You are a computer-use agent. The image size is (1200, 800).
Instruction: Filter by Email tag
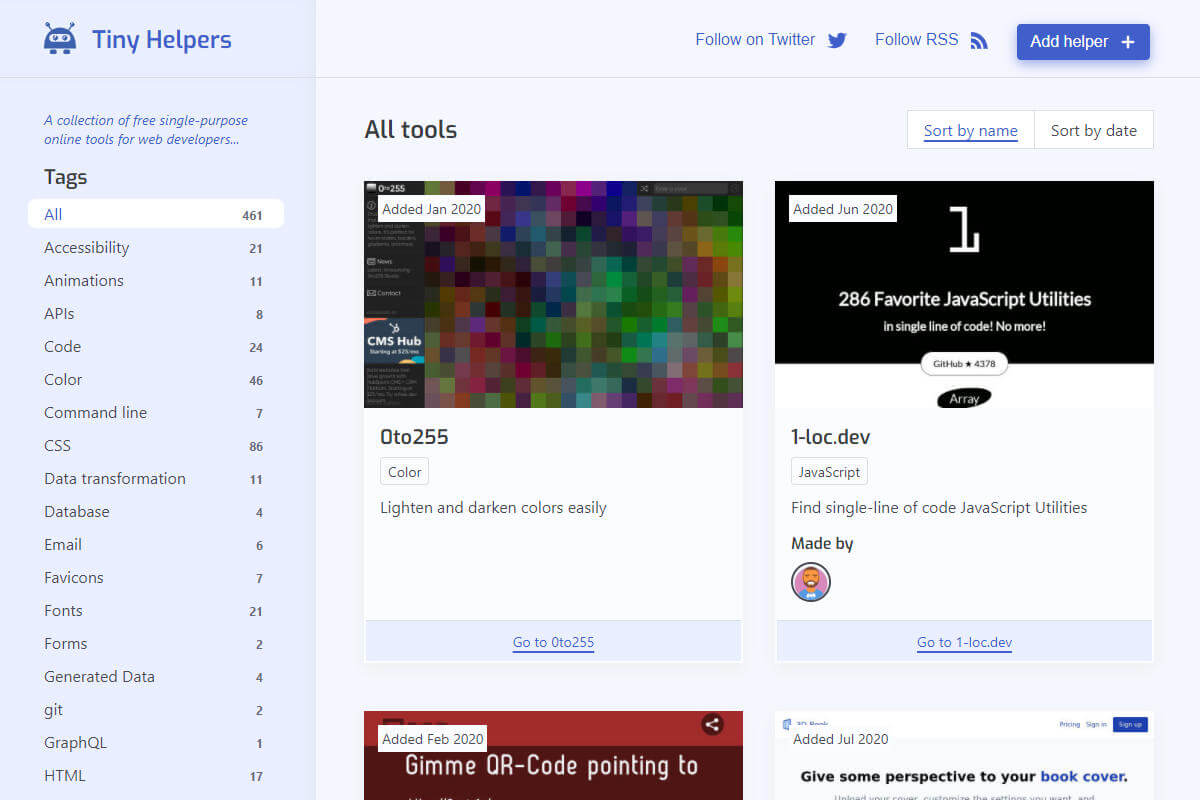(x=156, y=545)
